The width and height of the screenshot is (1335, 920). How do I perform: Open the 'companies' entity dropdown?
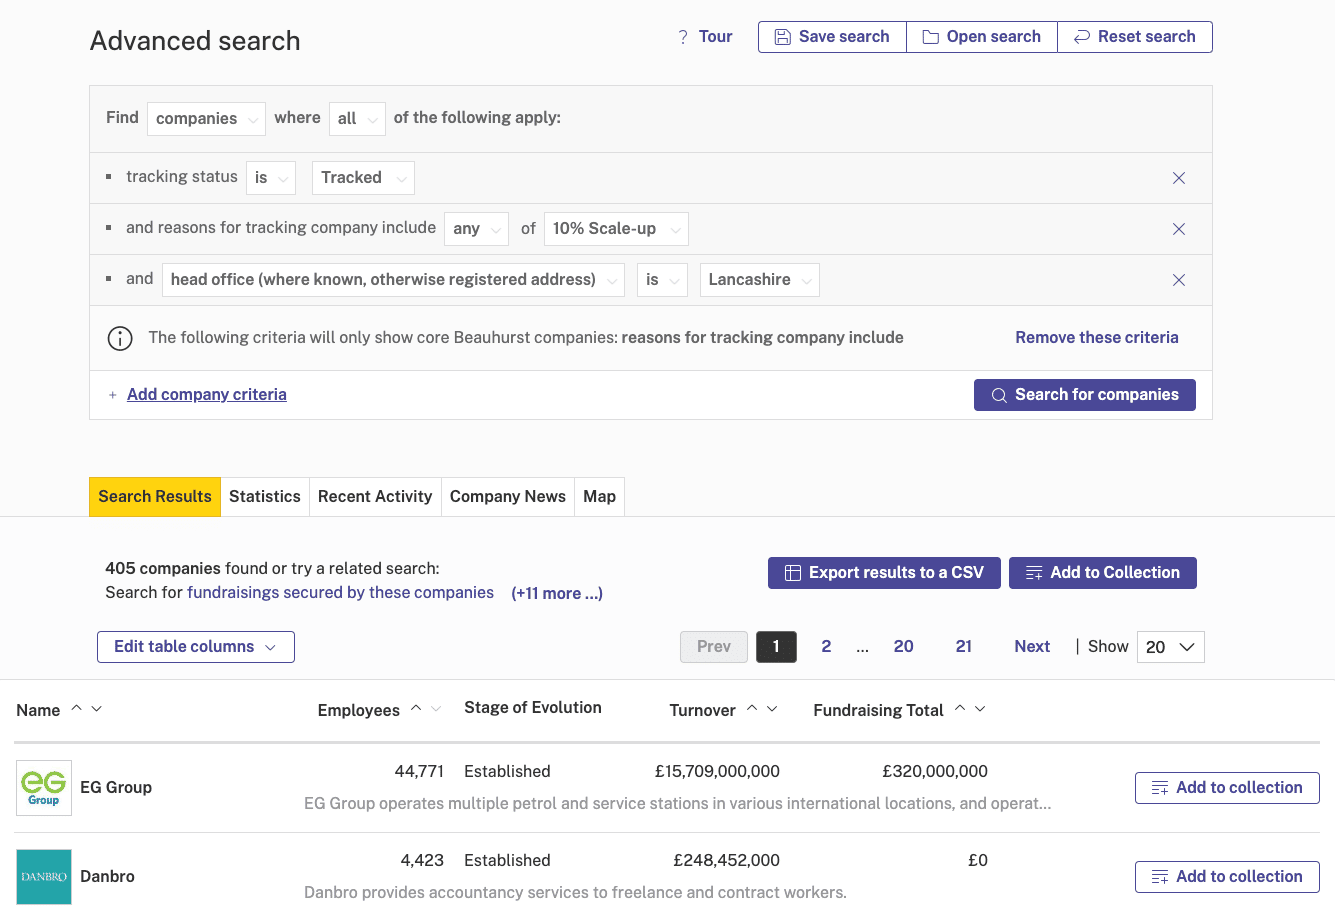(206, 119)
